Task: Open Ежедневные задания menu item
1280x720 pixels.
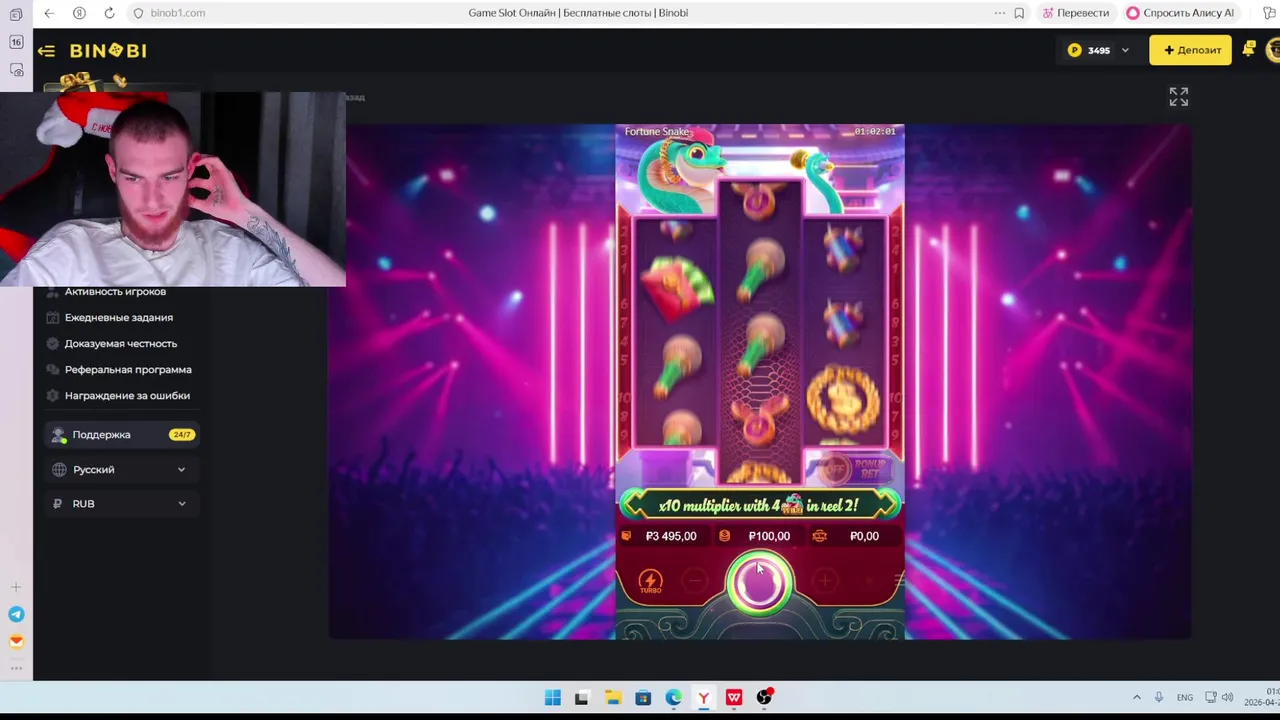Action: [118, 317]
